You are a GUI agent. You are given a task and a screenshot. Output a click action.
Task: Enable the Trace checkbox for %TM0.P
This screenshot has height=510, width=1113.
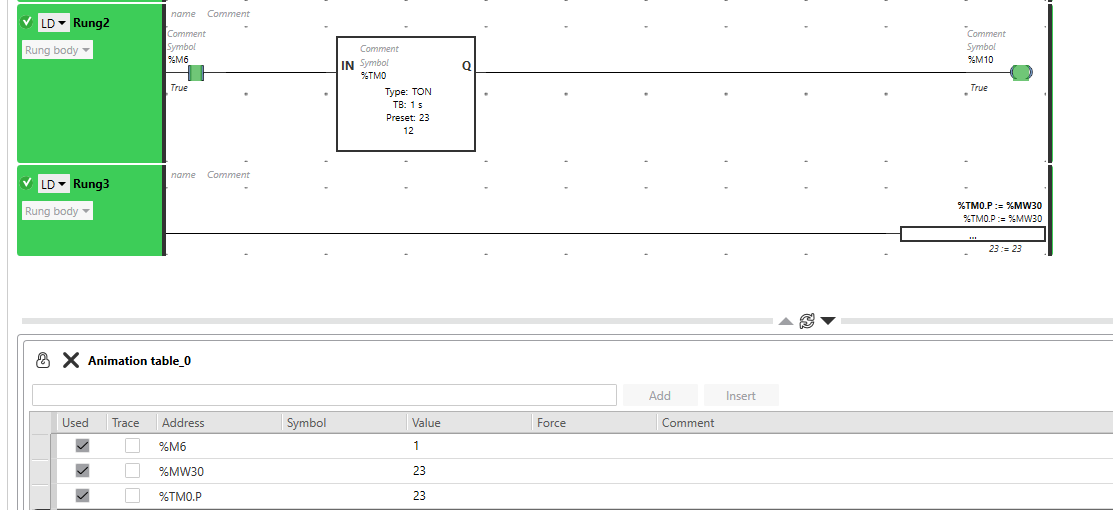132,495
